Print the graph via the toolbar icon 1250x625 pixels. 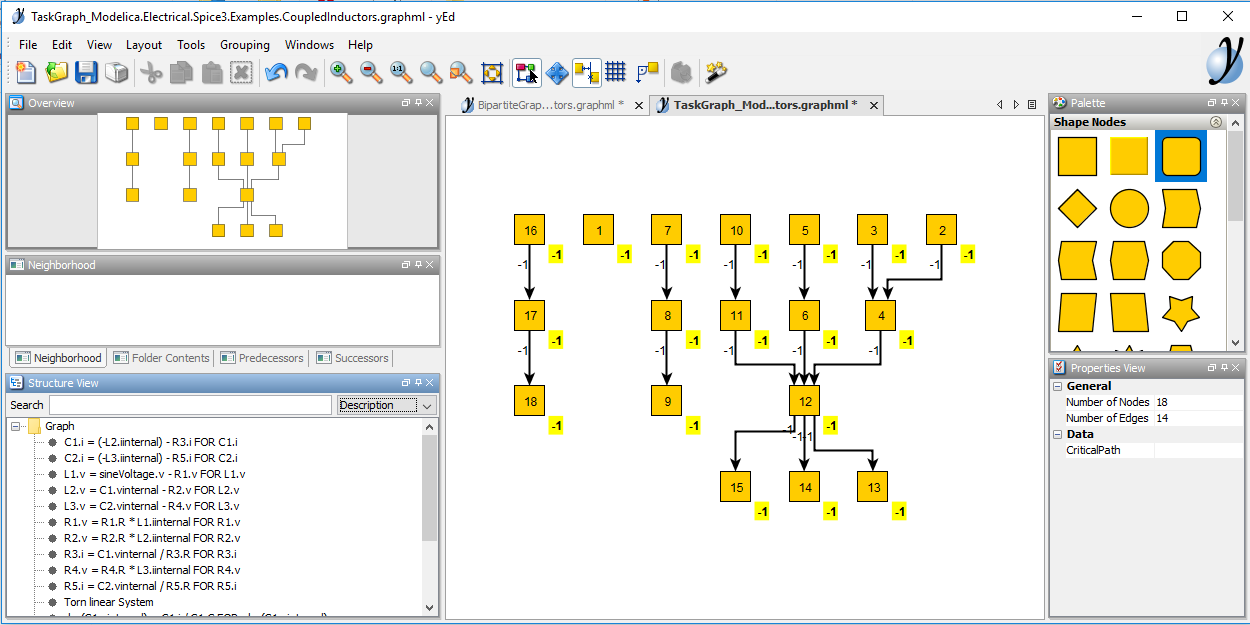[116, 72]
